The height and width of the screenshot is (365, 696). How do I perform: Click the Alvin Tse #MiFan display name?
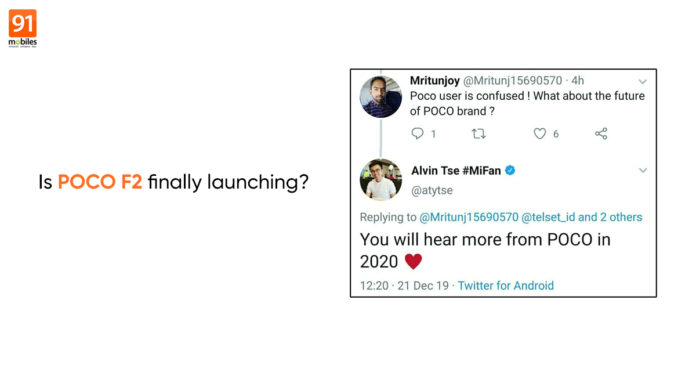456,171
